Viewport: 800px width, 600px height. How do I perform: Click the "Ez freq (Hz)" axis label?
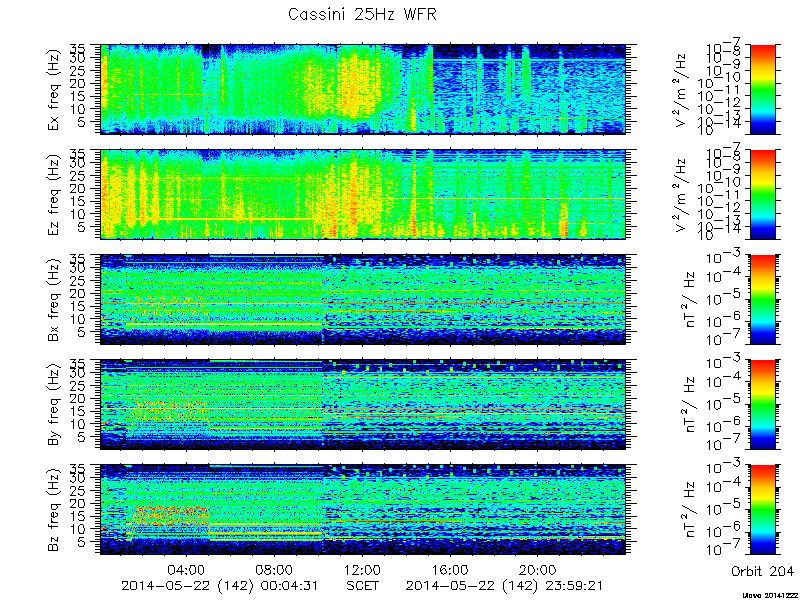54,195
